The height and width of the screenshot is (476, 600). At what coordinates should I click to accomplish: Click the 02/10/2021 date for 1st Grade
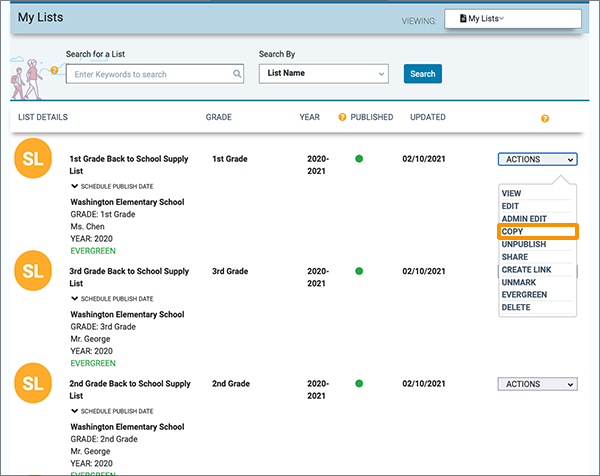[x=424, y=159]
